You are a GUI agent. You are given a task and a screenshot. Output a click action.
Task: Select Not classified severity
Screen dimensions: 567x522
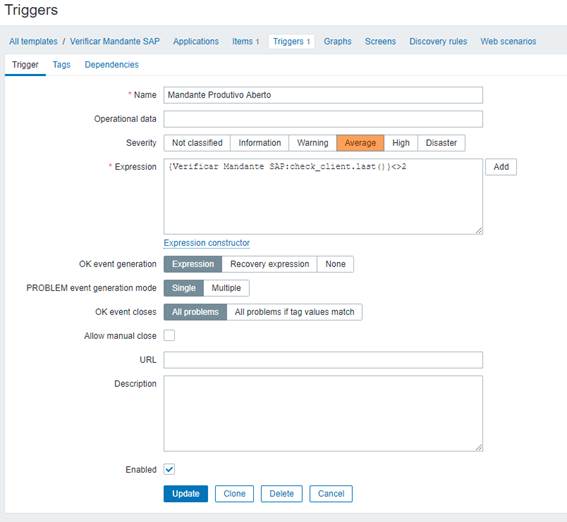(x=197, y=143)
